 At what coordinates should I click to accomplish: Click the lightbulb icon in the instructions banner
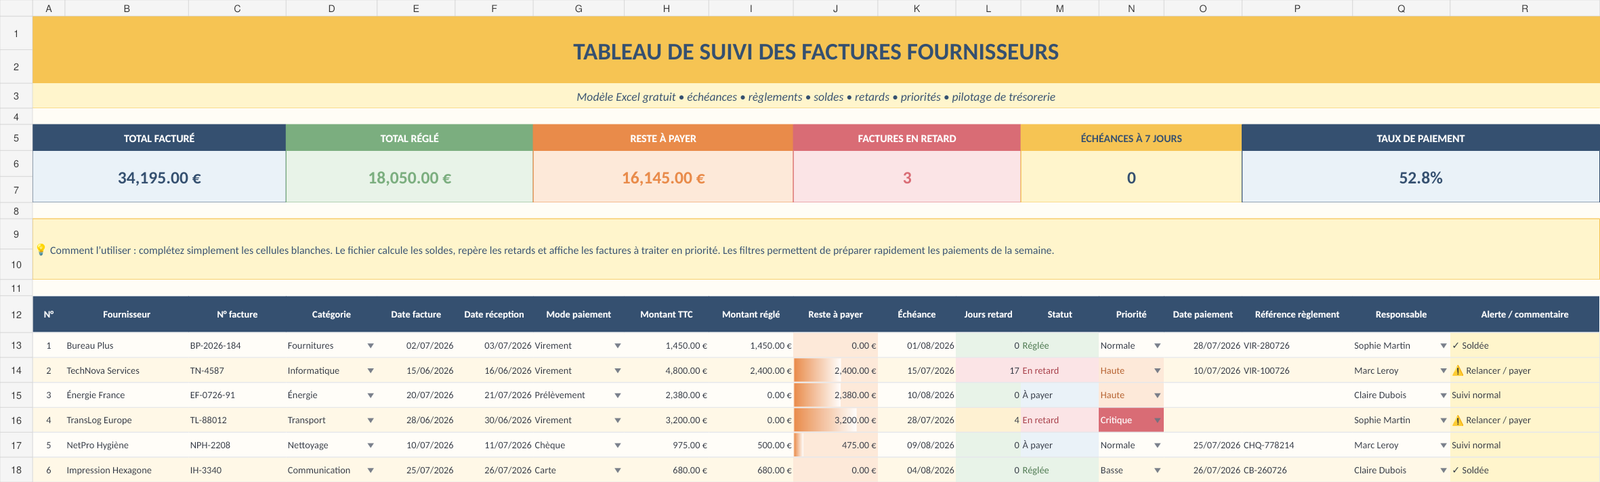click(41, 250)
